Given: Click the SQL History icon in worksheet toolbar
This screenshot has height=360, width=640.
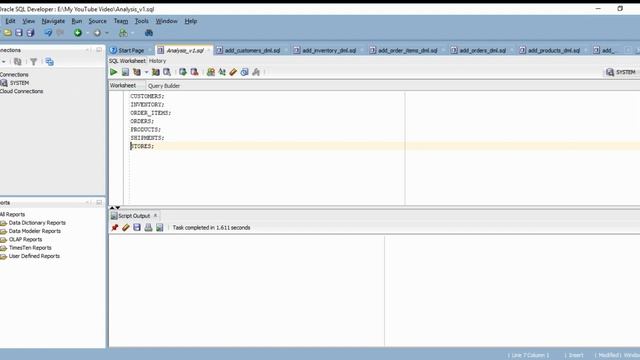Looking at the screenshot, I should pyautogui.click(x=244, y=72).
